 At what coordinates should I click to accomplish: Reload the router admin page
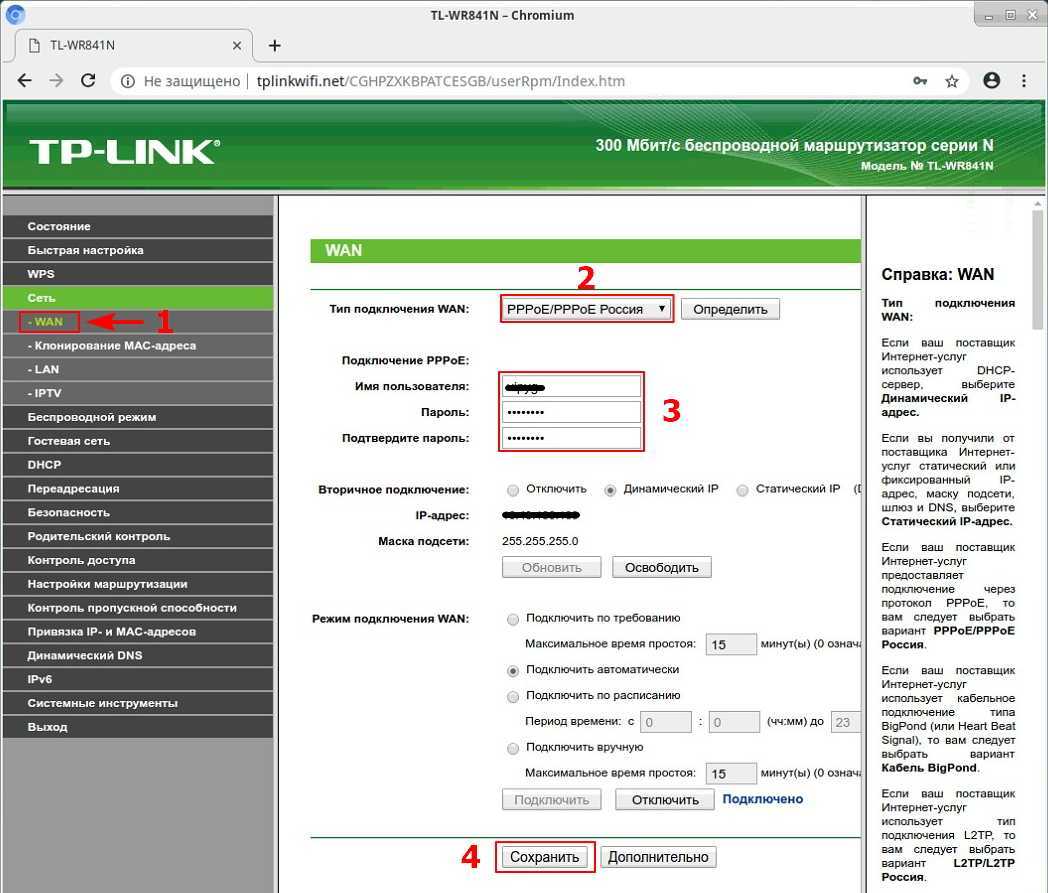[88, 81]
